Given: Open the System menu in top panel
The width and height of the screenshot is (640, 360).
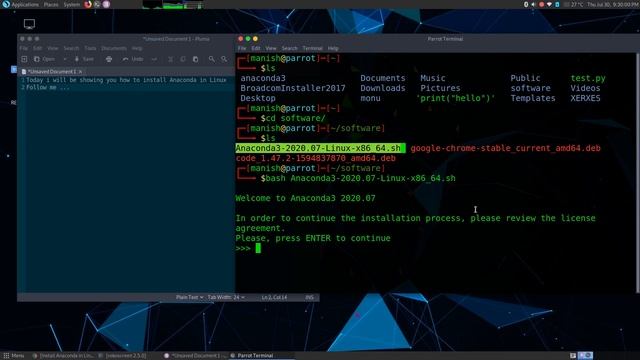Looking at the screenshot, I should point(72,4).
